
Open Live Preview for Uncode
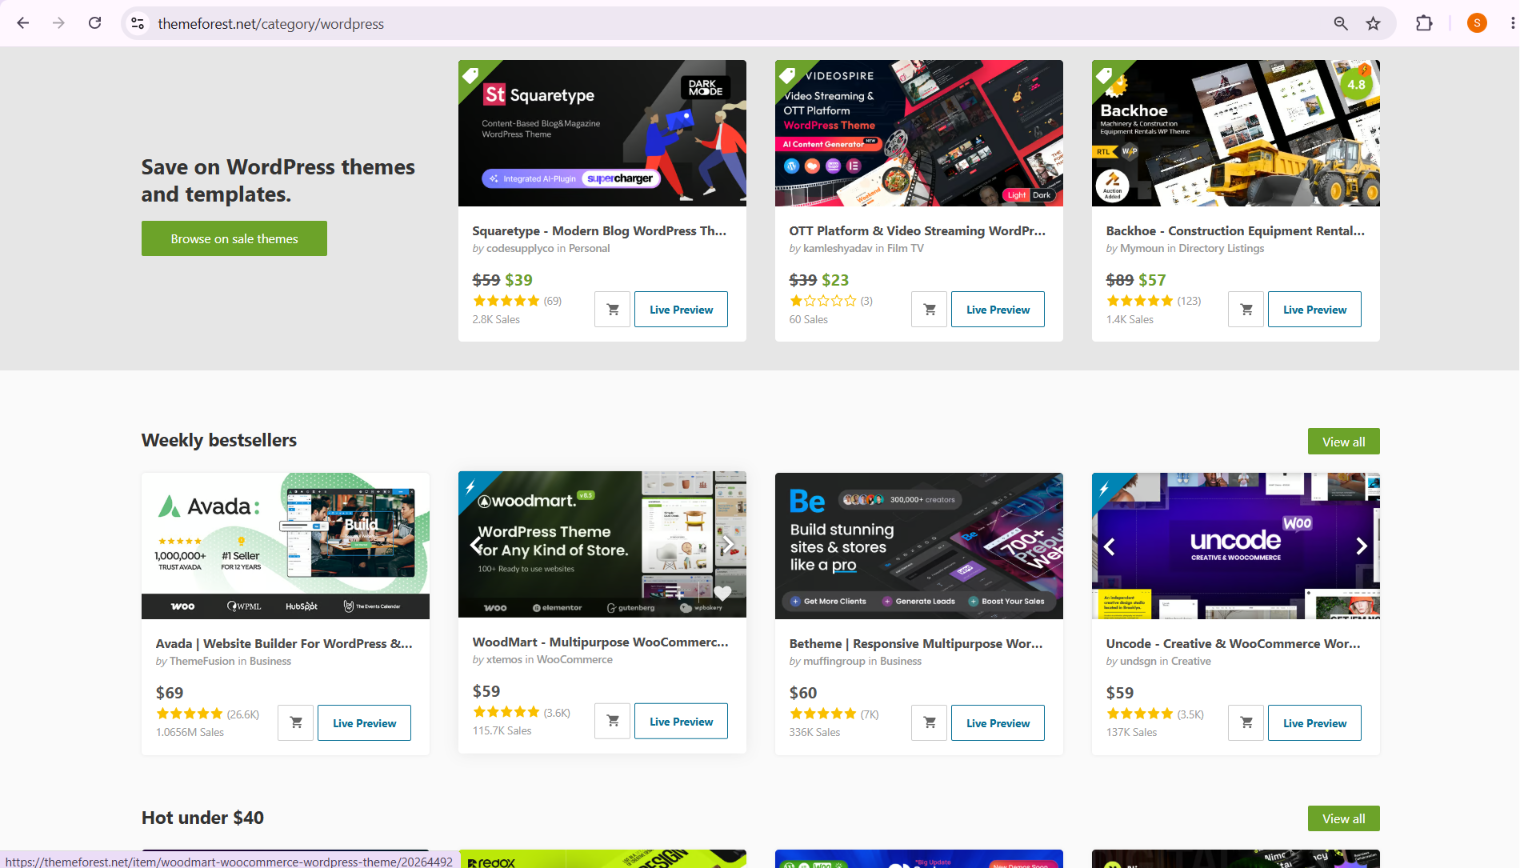click(1315, 723)
